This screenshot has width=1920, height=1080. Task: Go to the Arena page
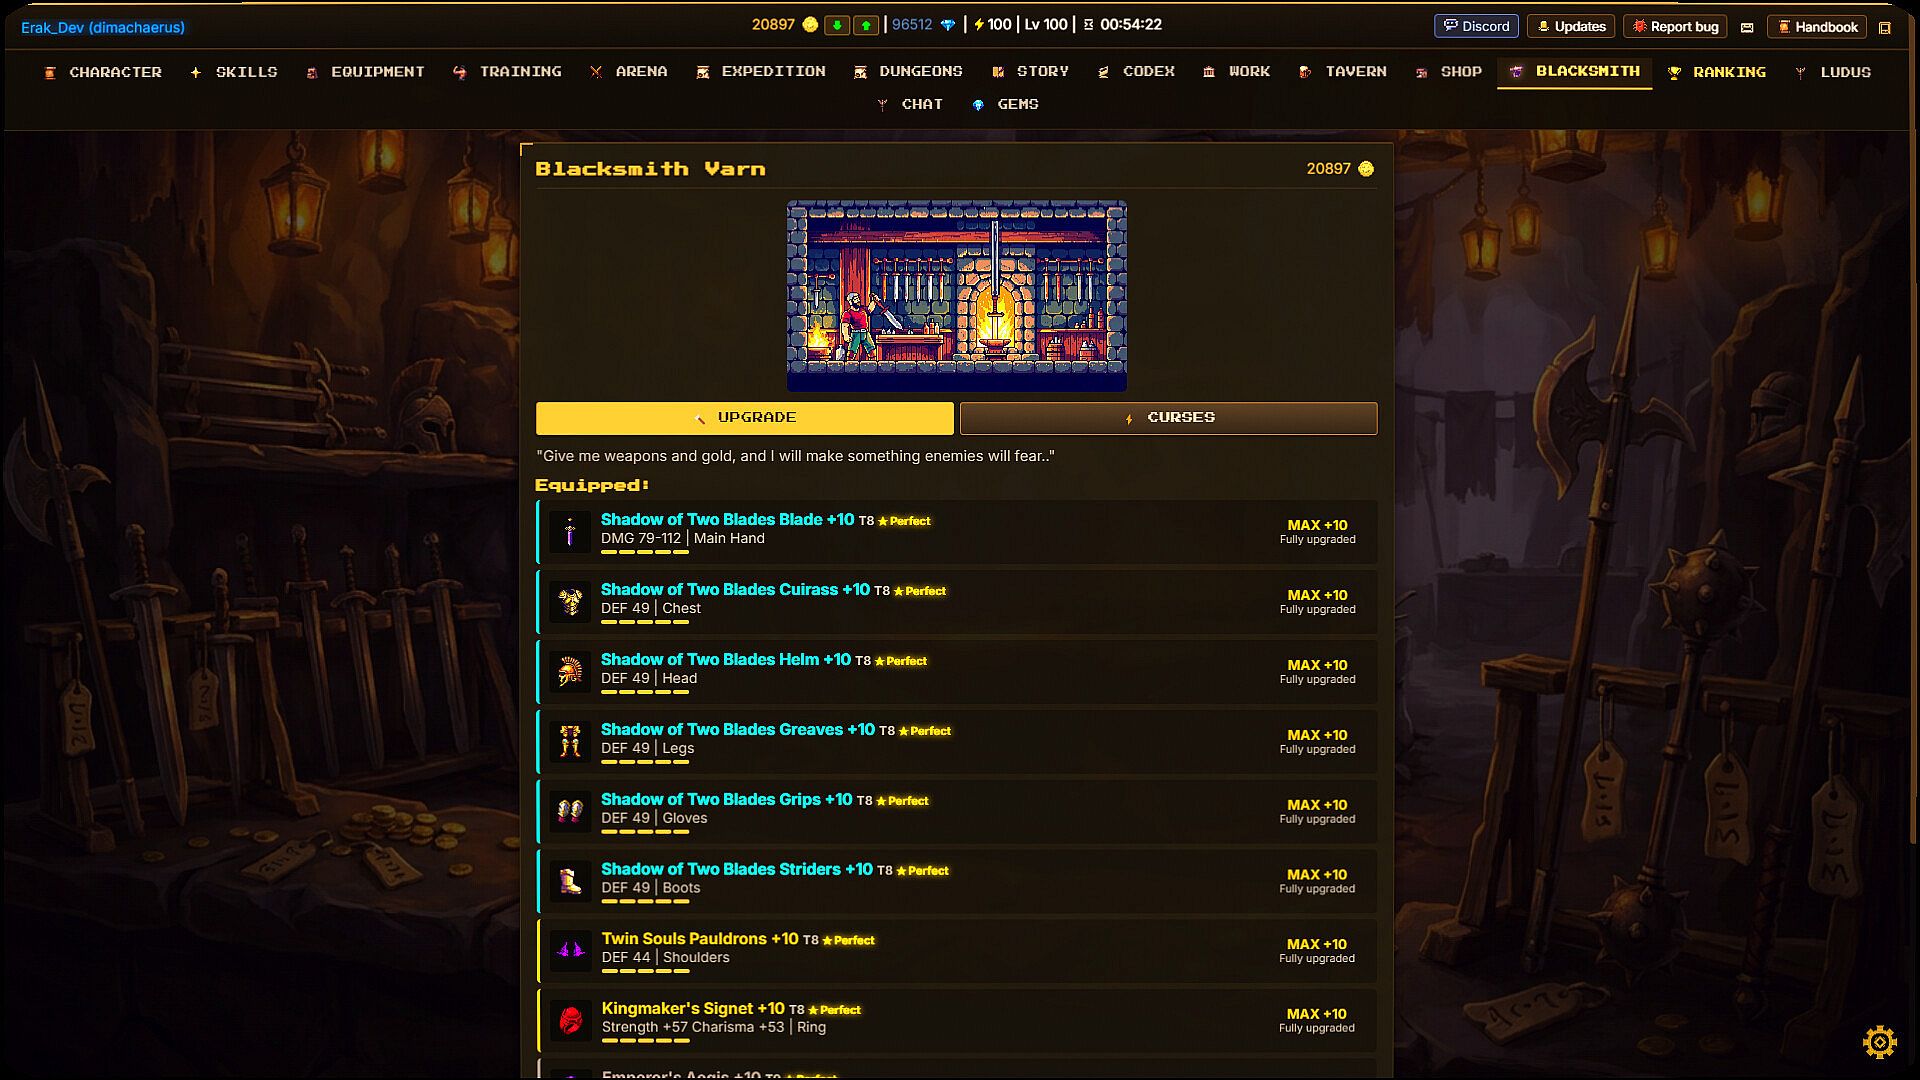[x=629, y=72]
